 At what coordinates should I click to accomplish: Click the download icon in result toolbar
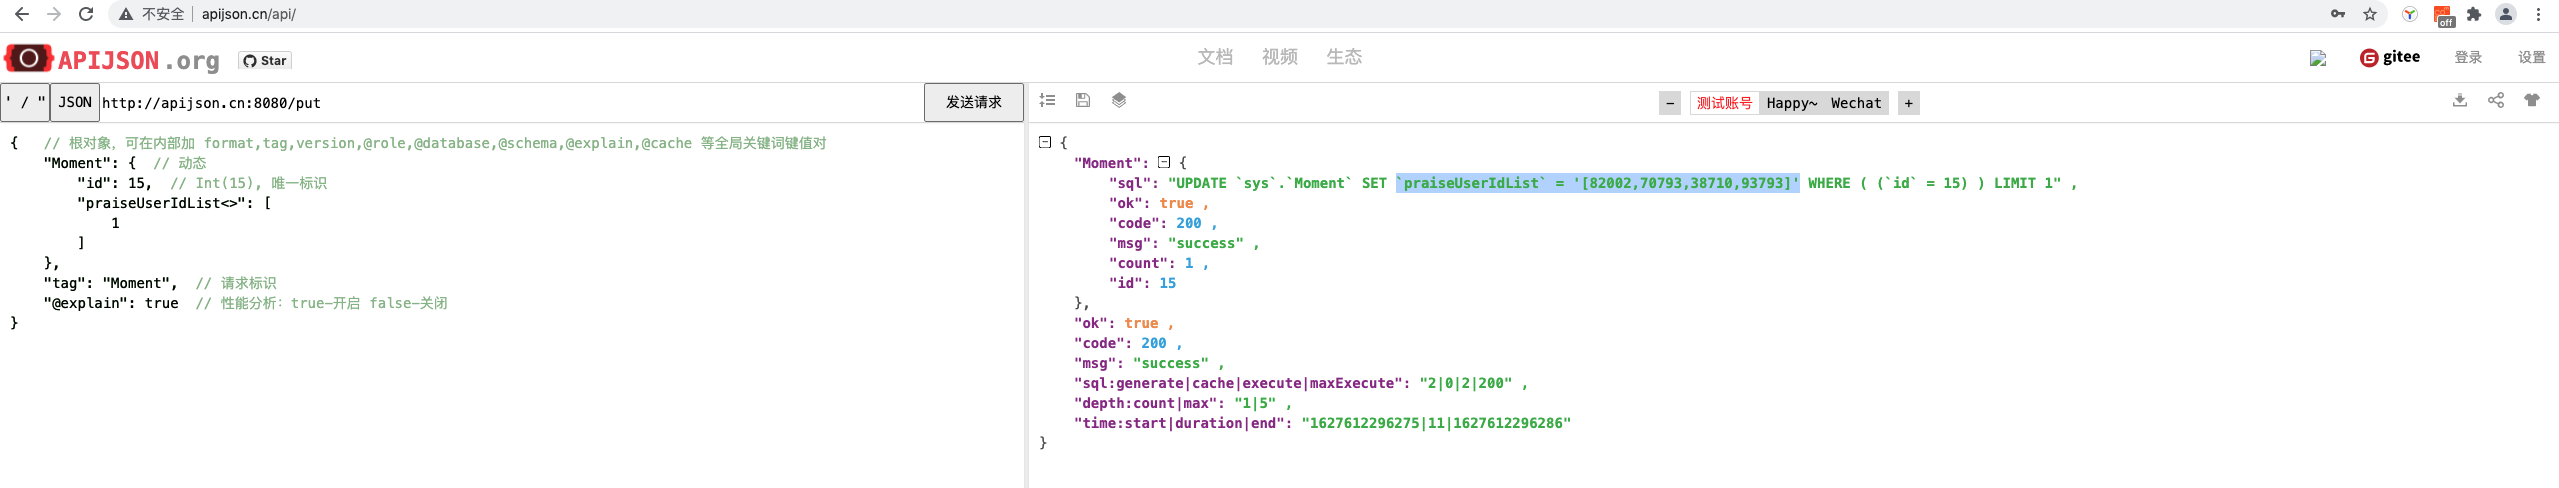(2460, 100)
